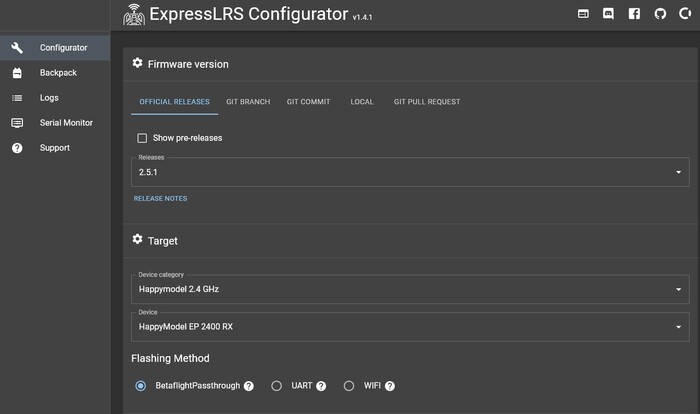Click the website card icon in header

(584, 14)
